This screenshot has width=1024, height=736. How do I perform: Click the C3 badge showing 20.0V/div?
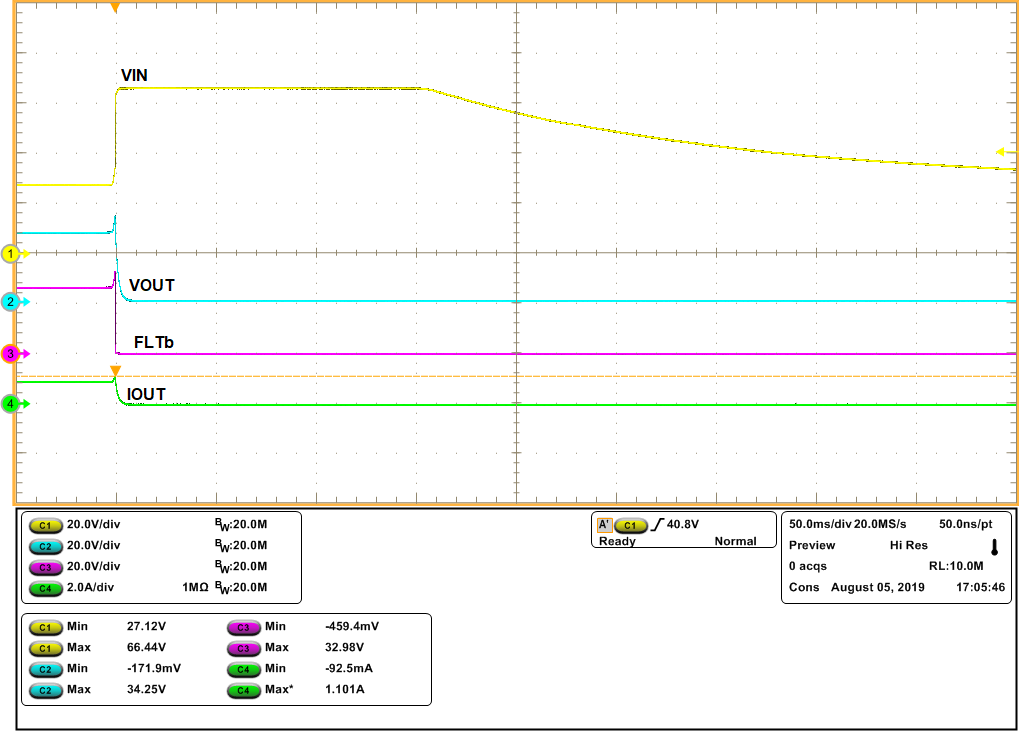(x=44, y=566)
